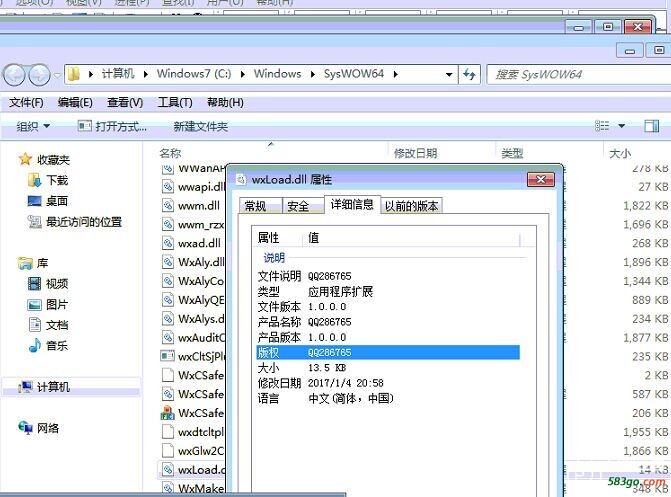Refresh the SysWOW64 folder view
The width and height of the screenshot is (671, 497).
point(469,74)
